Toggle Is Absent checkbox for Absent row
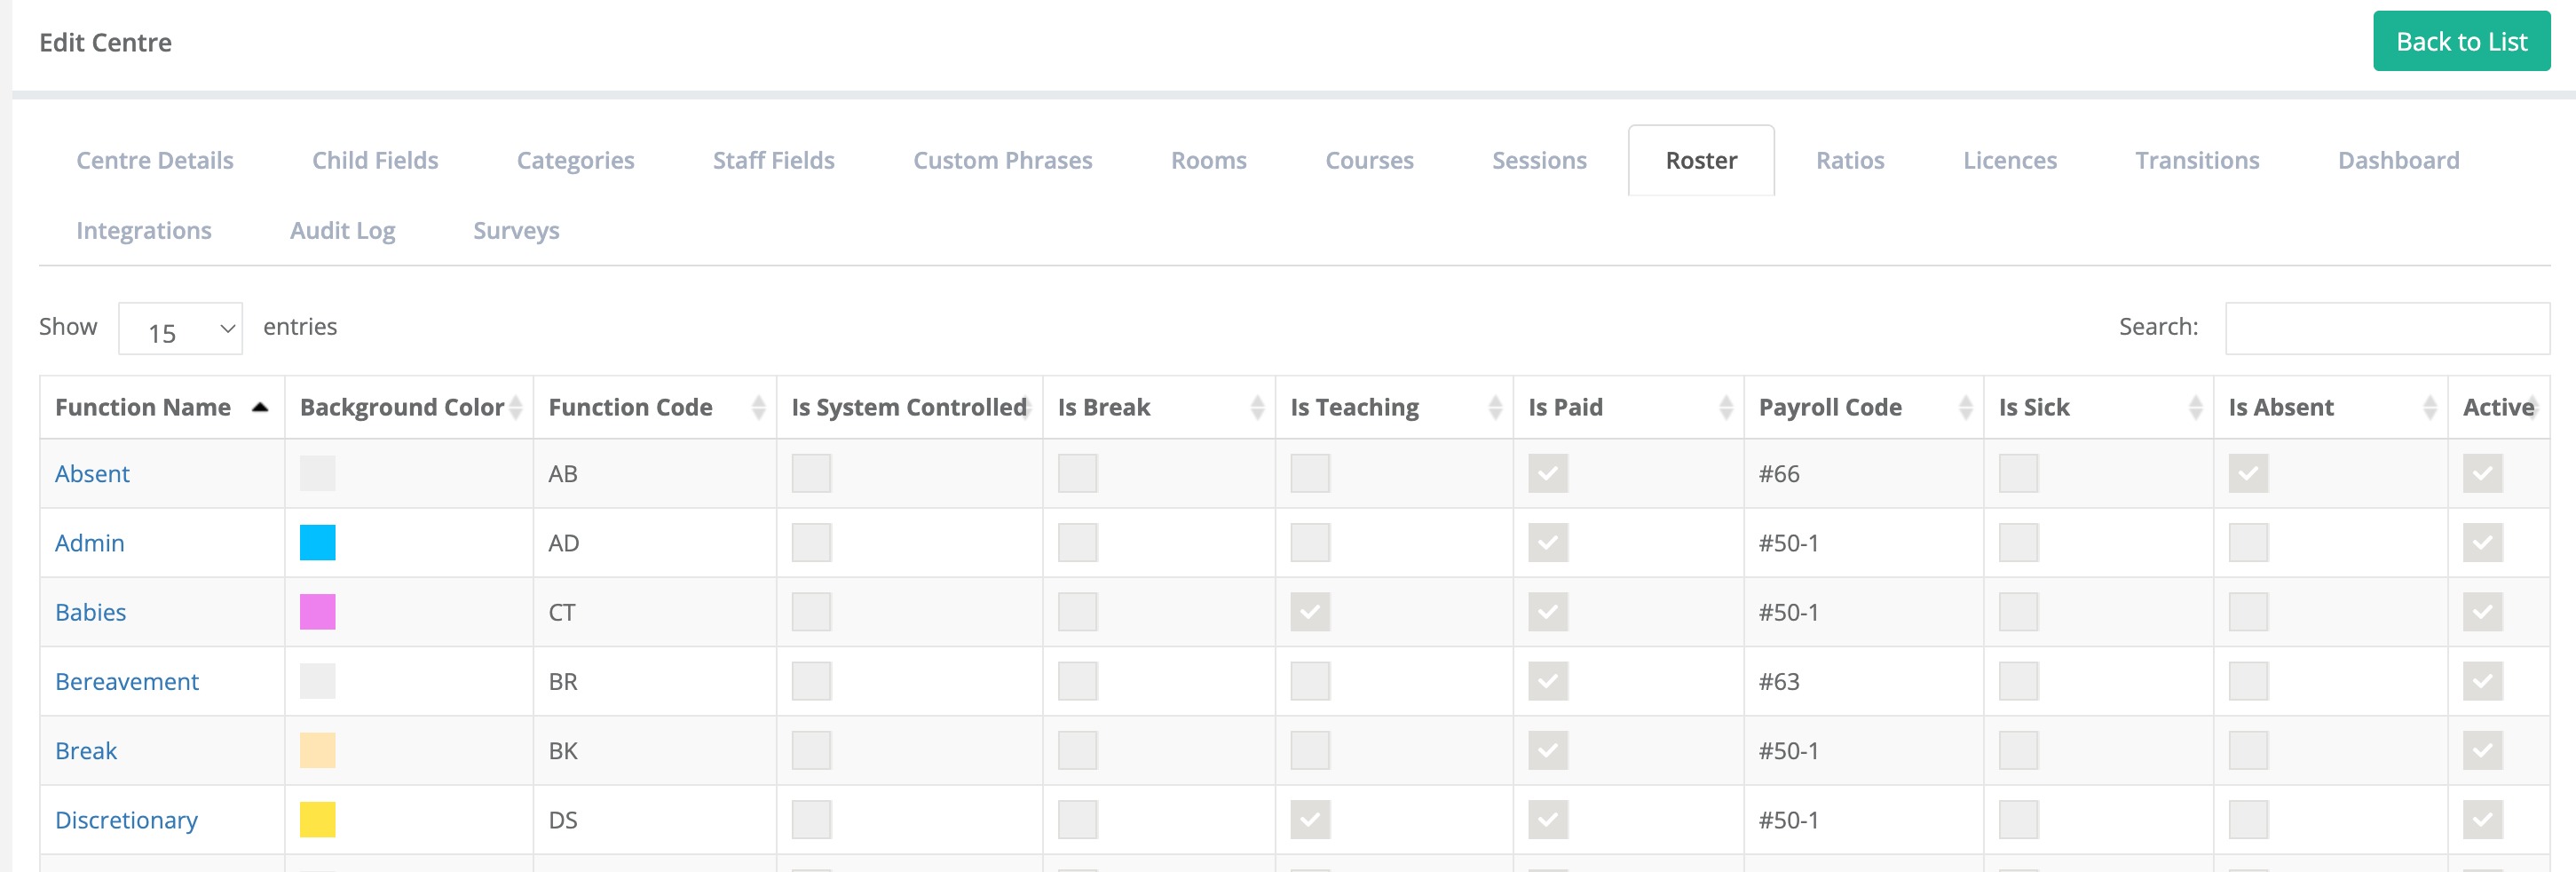The width and height of the screenshot is (2576, 872). point(2248,473)
